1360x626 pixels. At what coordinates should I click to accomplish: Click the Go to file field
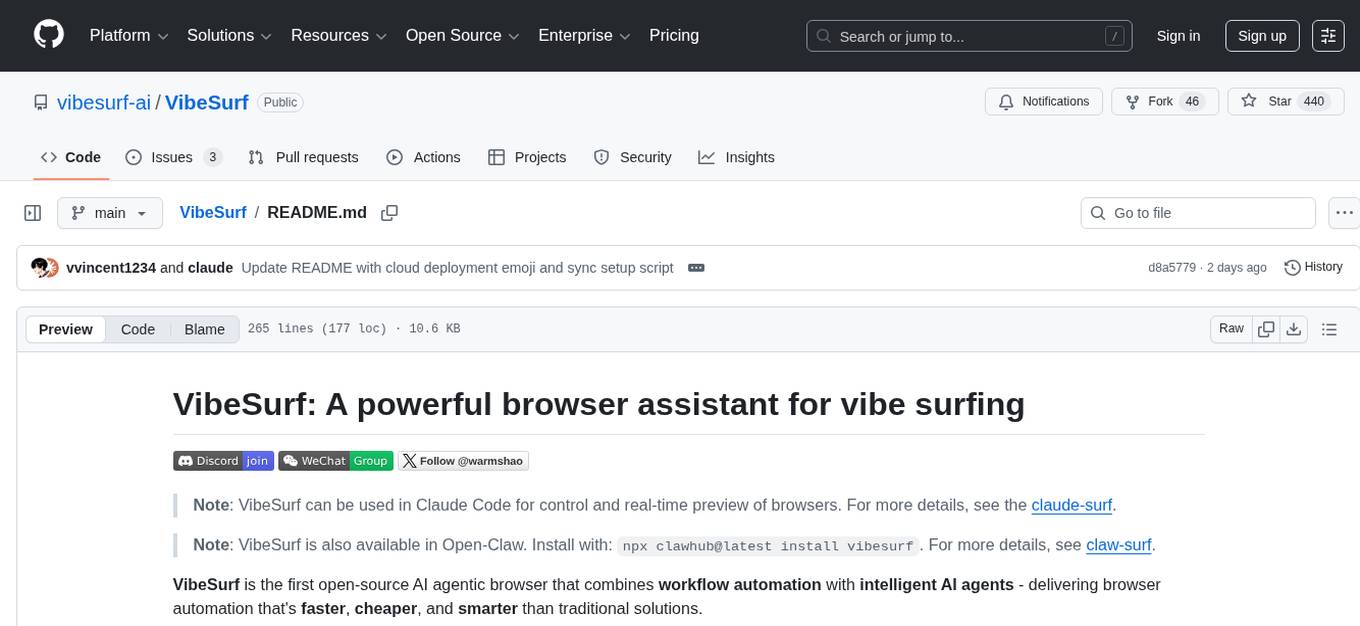[1197, 212]
